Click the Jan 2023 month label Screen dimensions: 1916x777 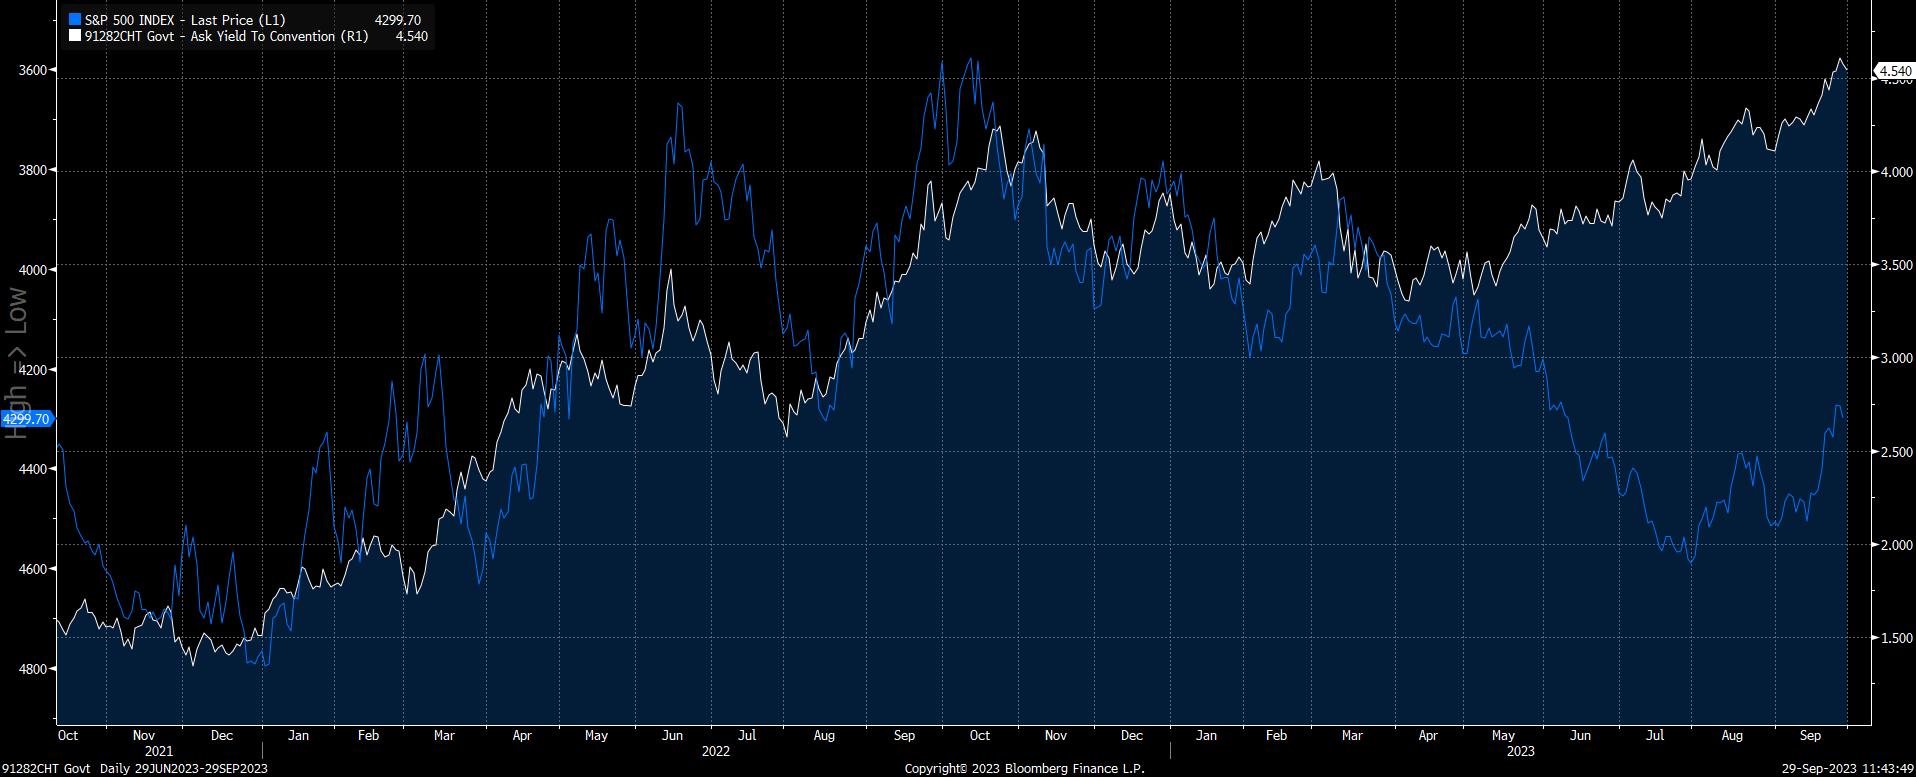1206,735
